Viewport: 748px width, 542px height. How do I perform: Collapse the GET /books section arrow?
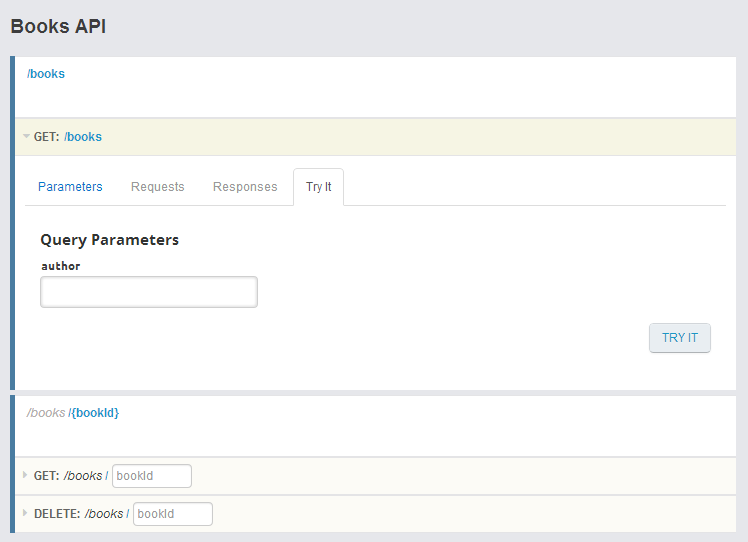click(26, 136)
